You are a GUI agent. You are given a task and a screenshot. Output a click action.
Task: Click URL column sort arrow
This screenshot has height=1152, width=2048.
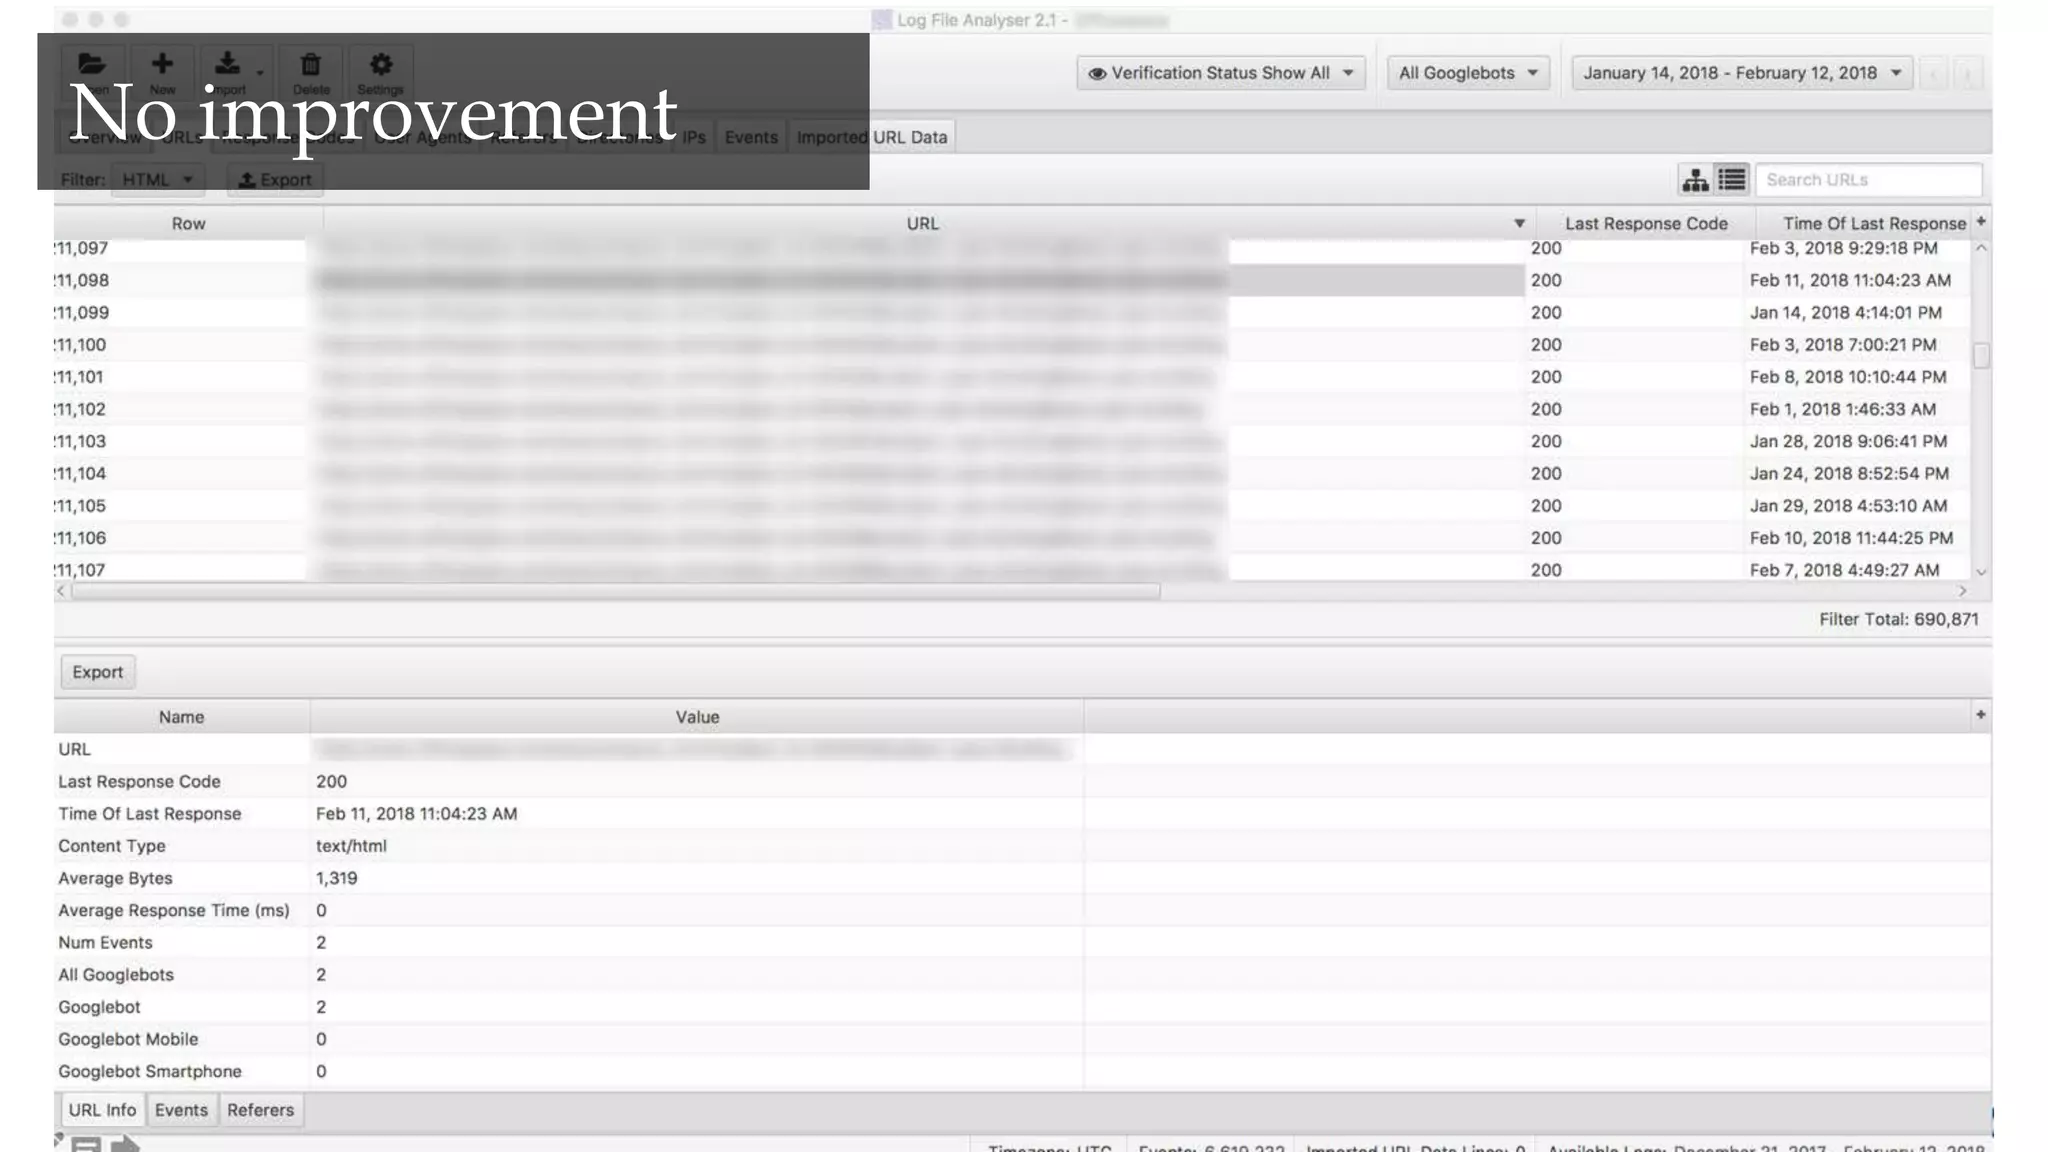click(1519, 224)
